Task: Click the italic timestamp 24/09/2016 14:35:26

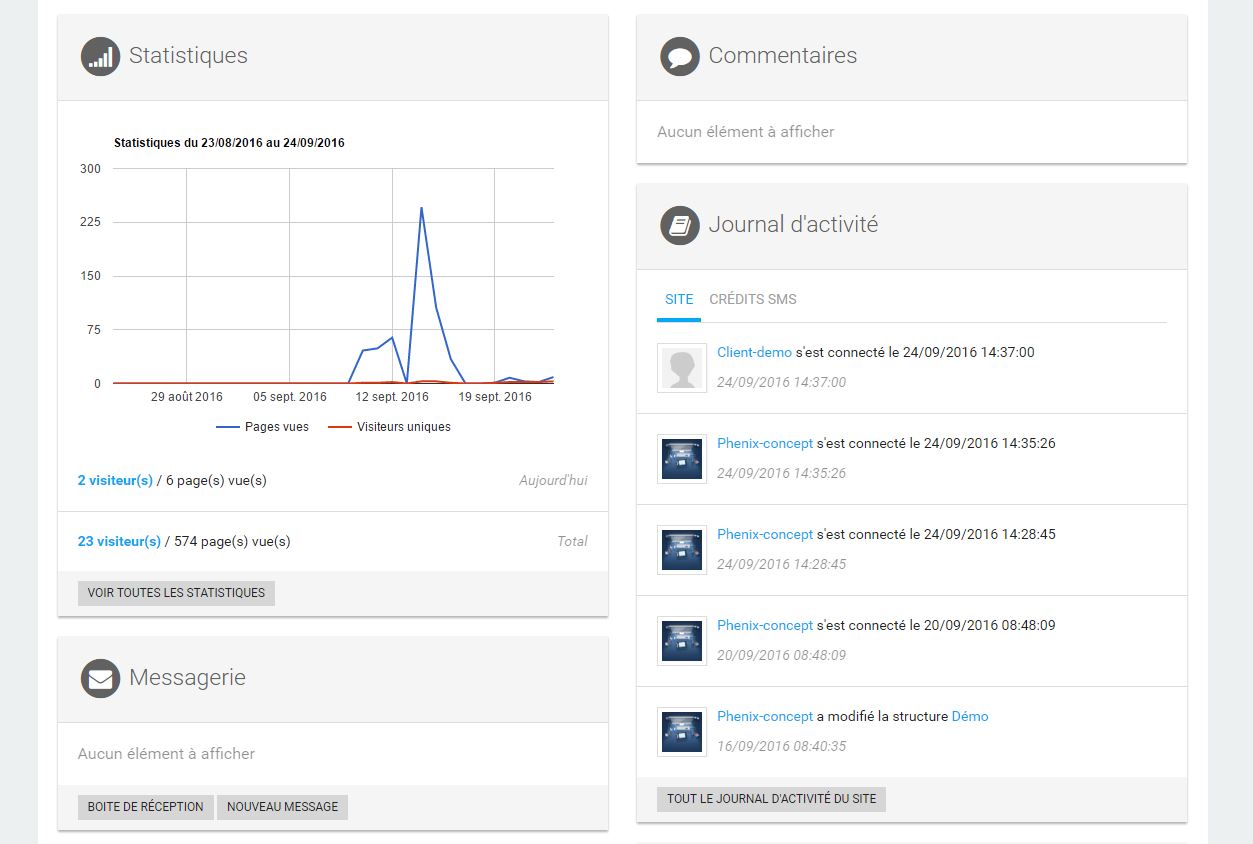Action: pyautogui.click(x=781, y=473)
